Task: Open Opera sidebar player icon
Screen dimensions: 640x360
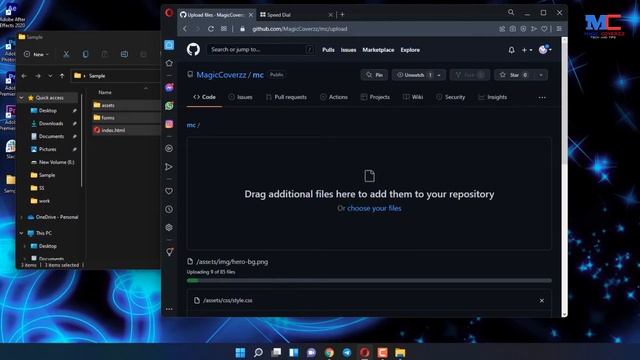Action: point(169,149)
